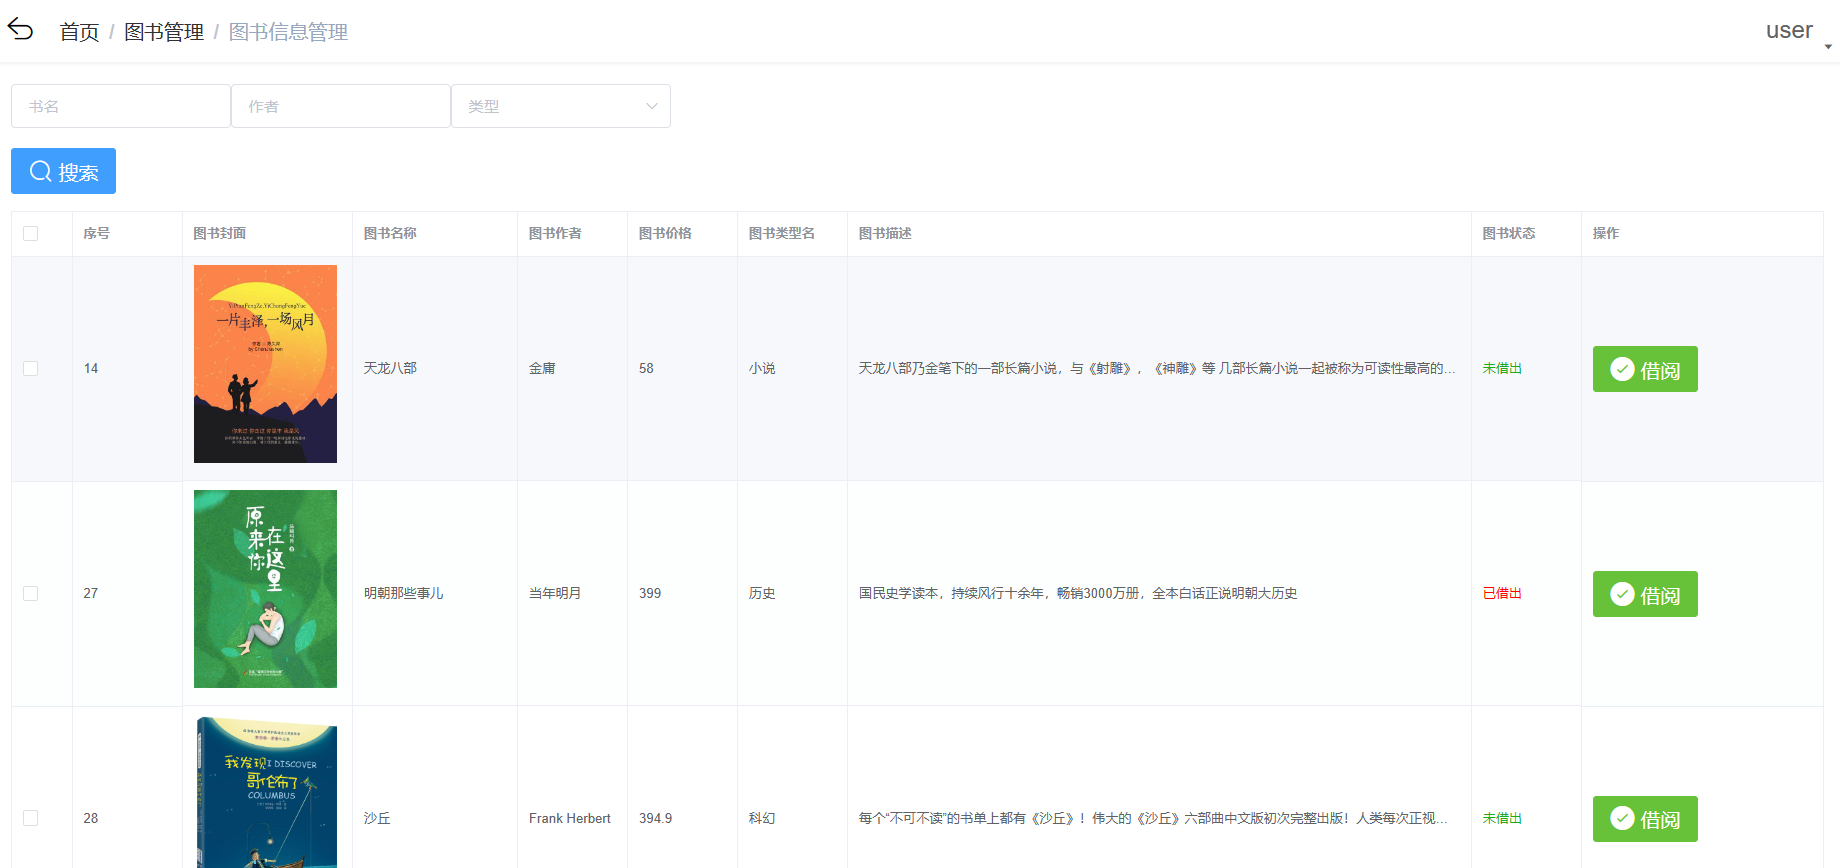Toggle the select-all header checkbox

(31, 233)
